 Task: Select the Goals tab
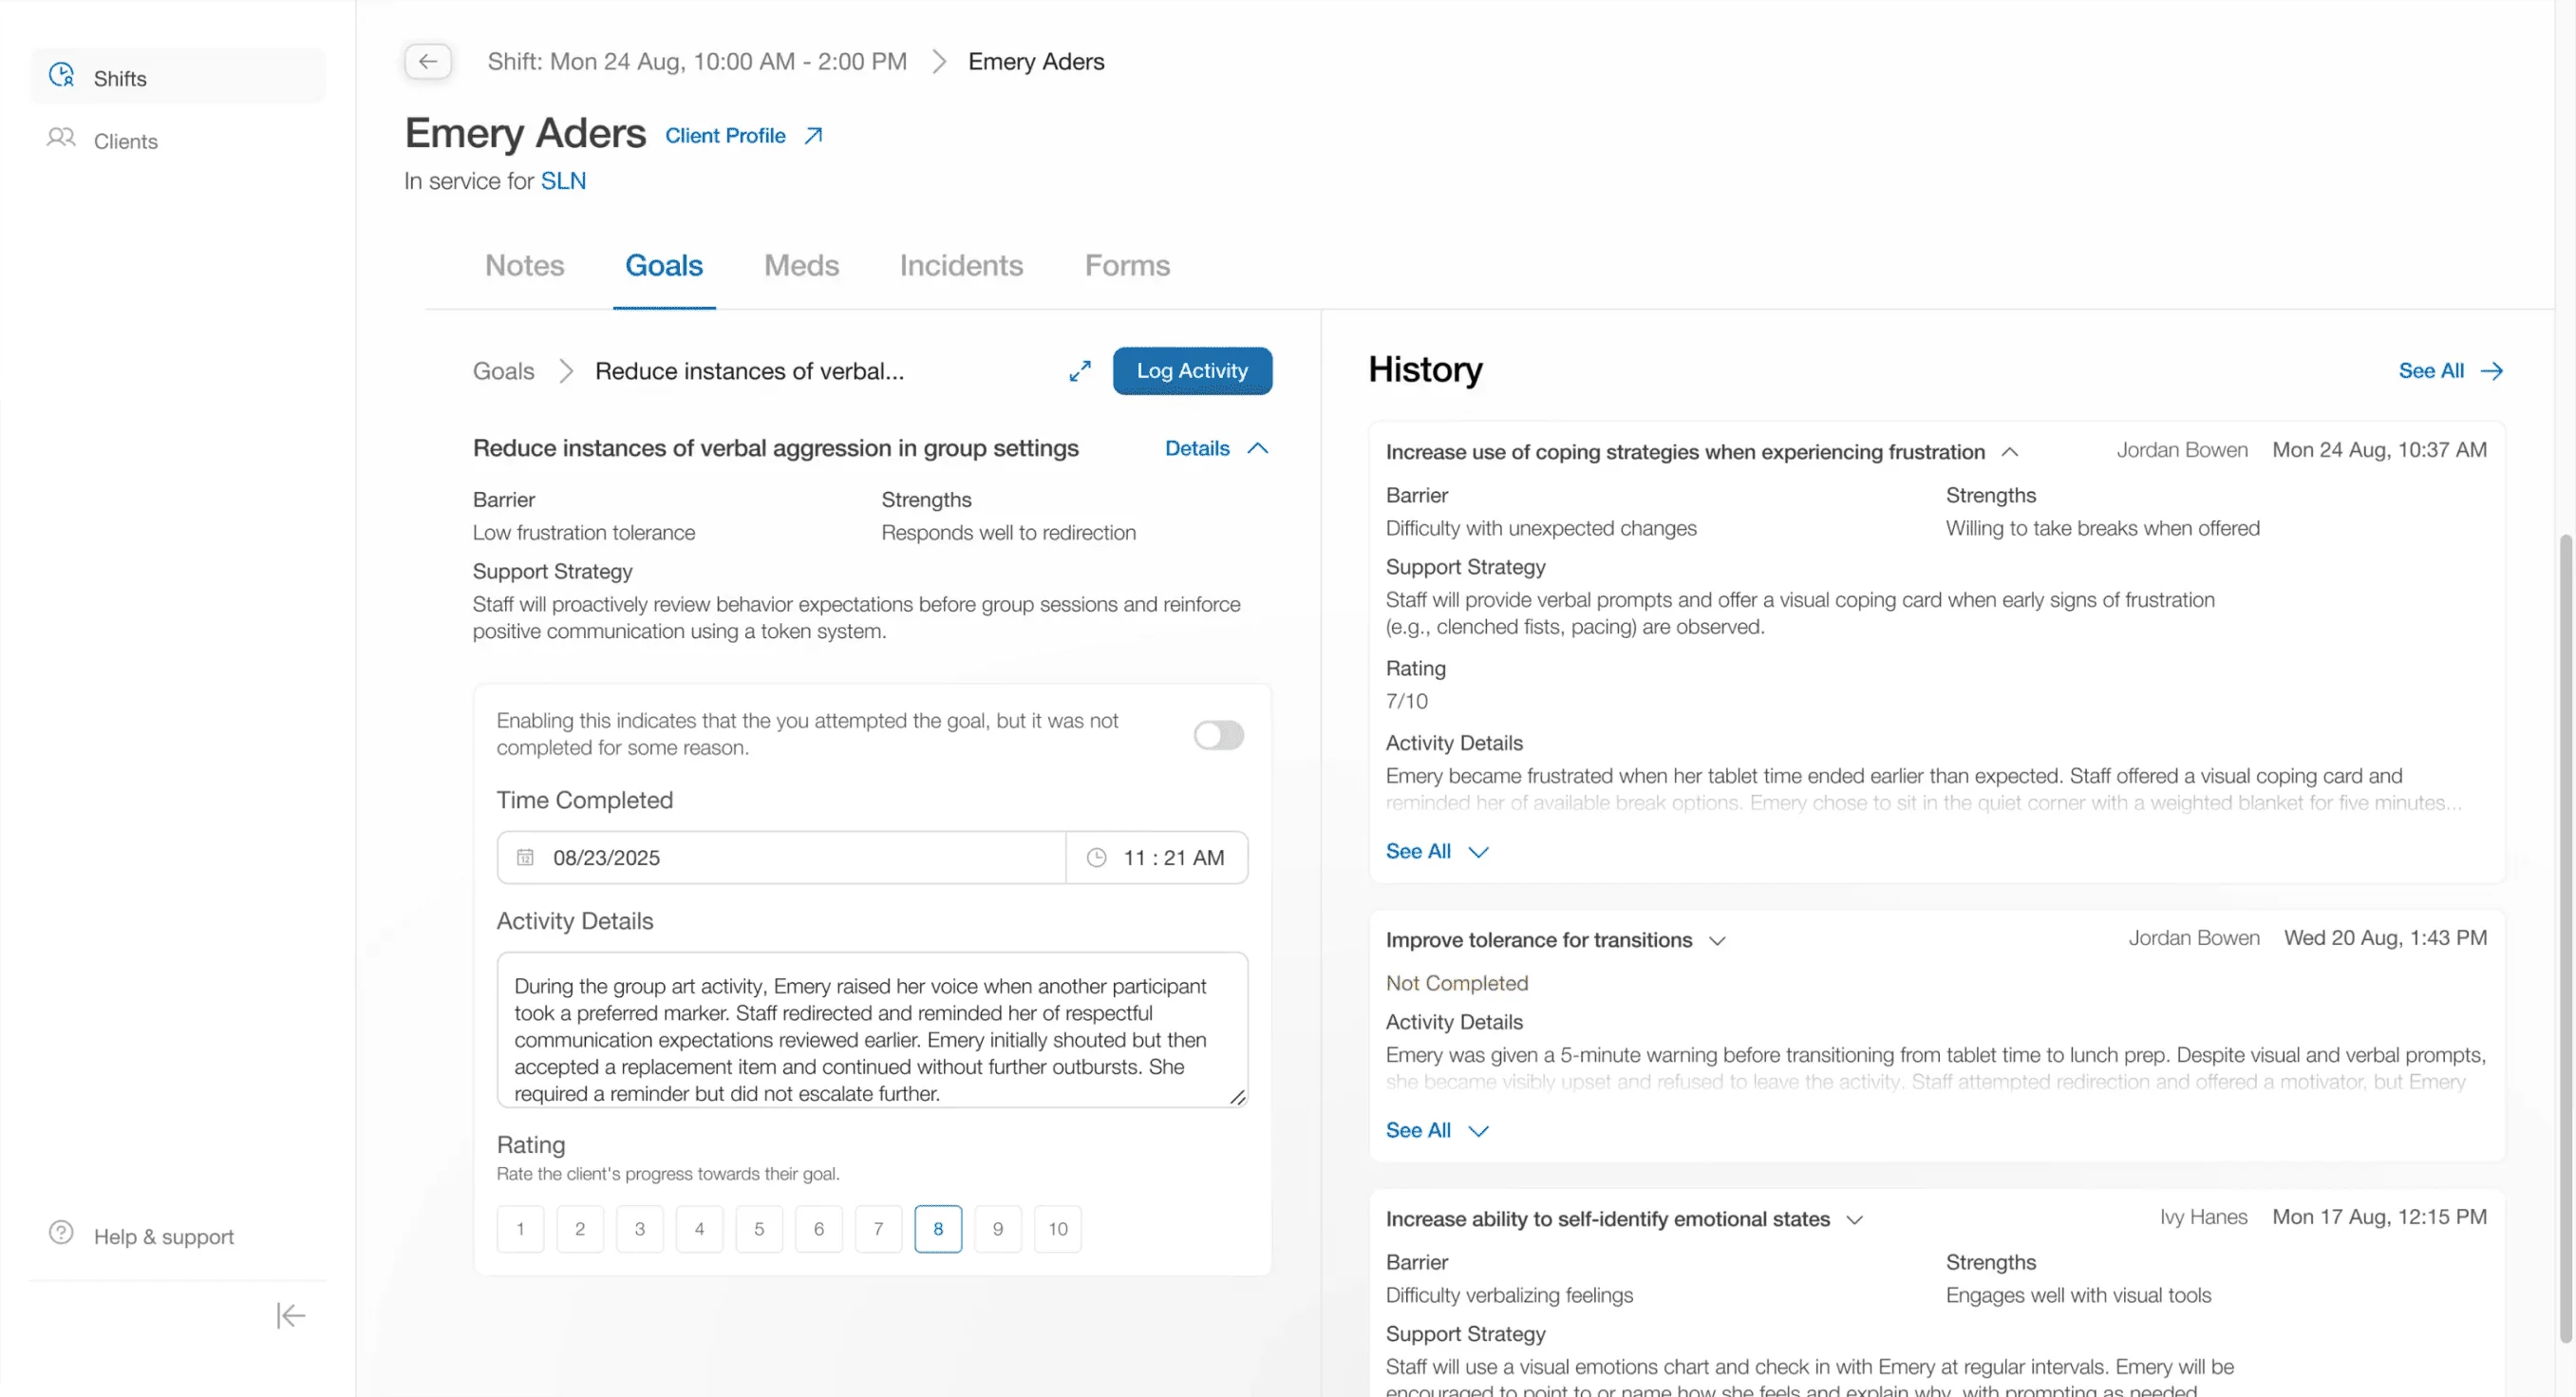click(x=664, y=266)
